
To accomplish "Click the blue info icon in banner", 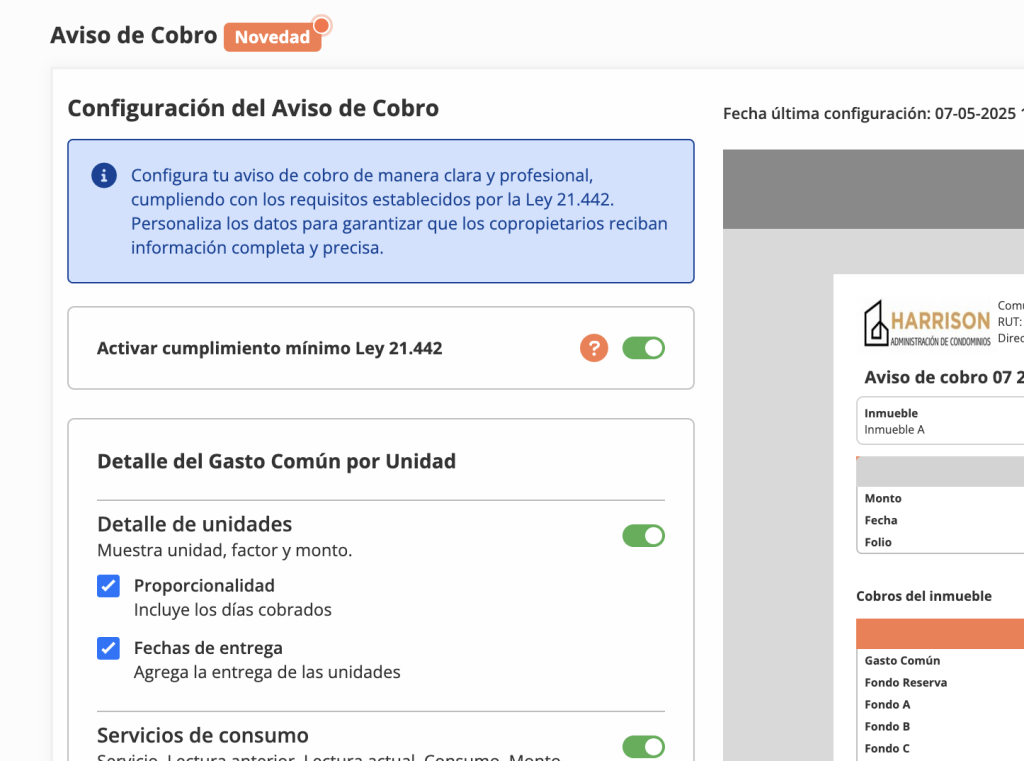I will [x=104, y=176].
